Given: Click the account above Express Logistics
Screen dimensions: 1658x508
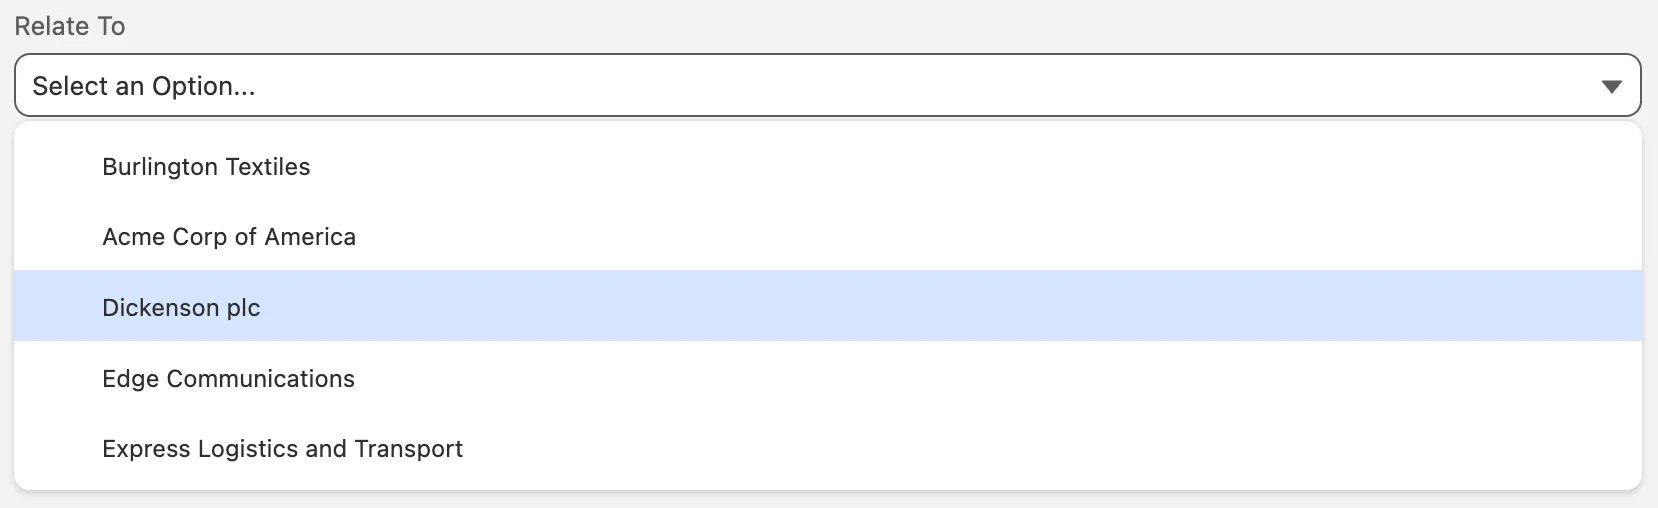Looking at the screenshot, I should [228, 379].
